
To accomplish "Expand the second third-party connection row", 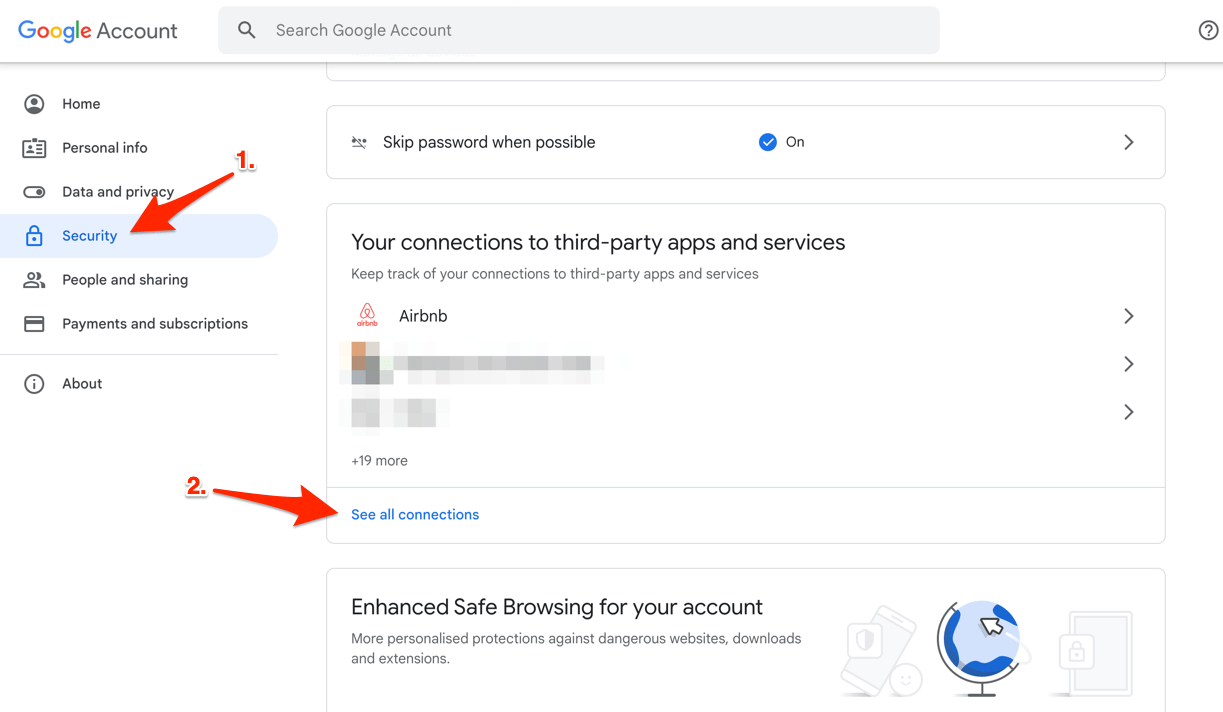I will tap(1128, 364).
